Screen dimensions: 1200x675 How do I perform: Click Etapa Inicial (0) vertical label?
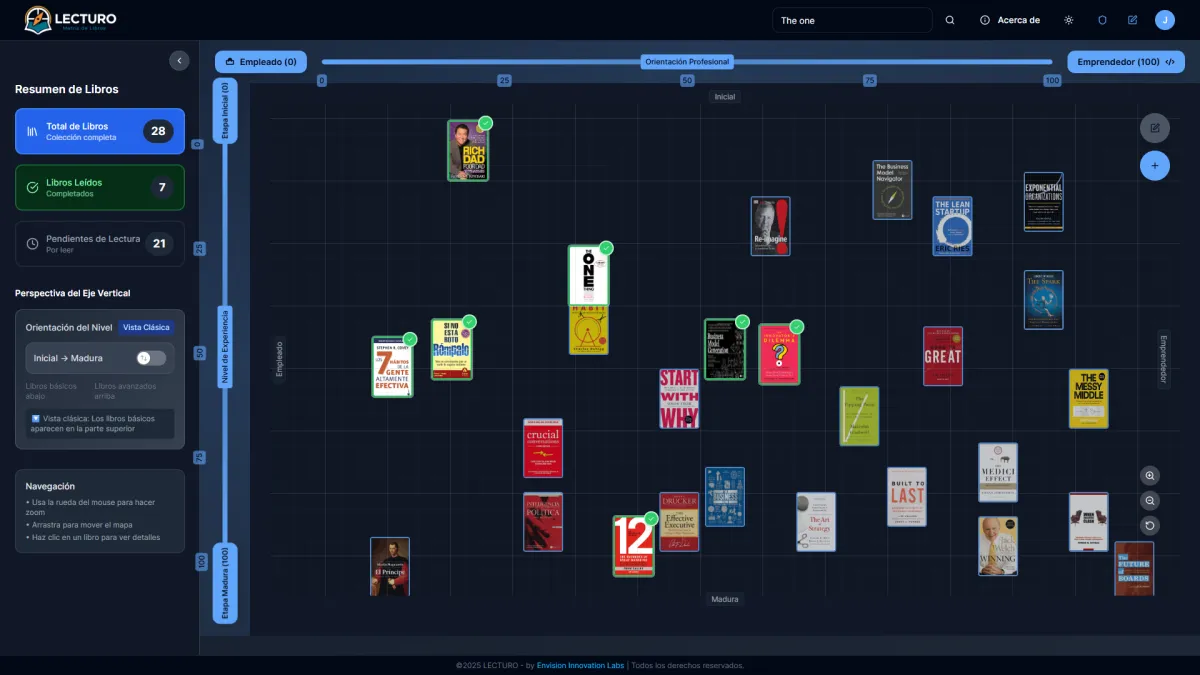click(x=225, y=111)
